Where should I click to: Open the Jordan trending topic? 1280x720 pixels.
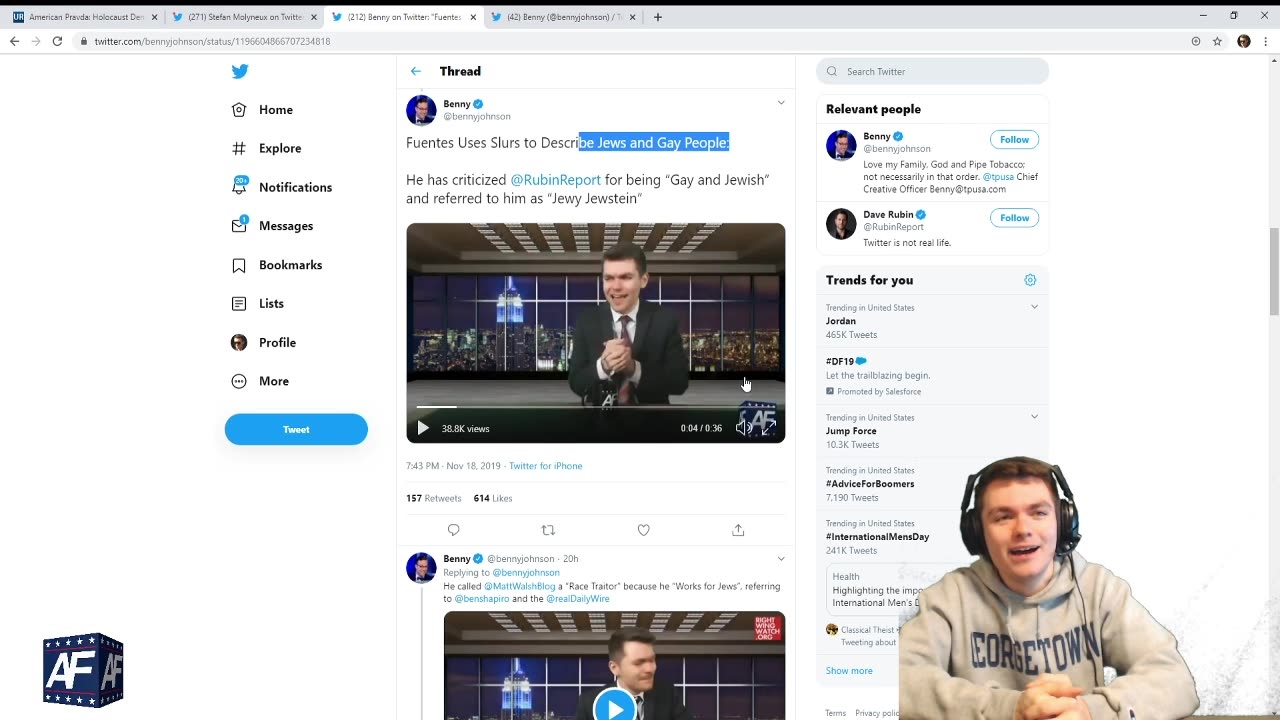click(x=841, y=321)
